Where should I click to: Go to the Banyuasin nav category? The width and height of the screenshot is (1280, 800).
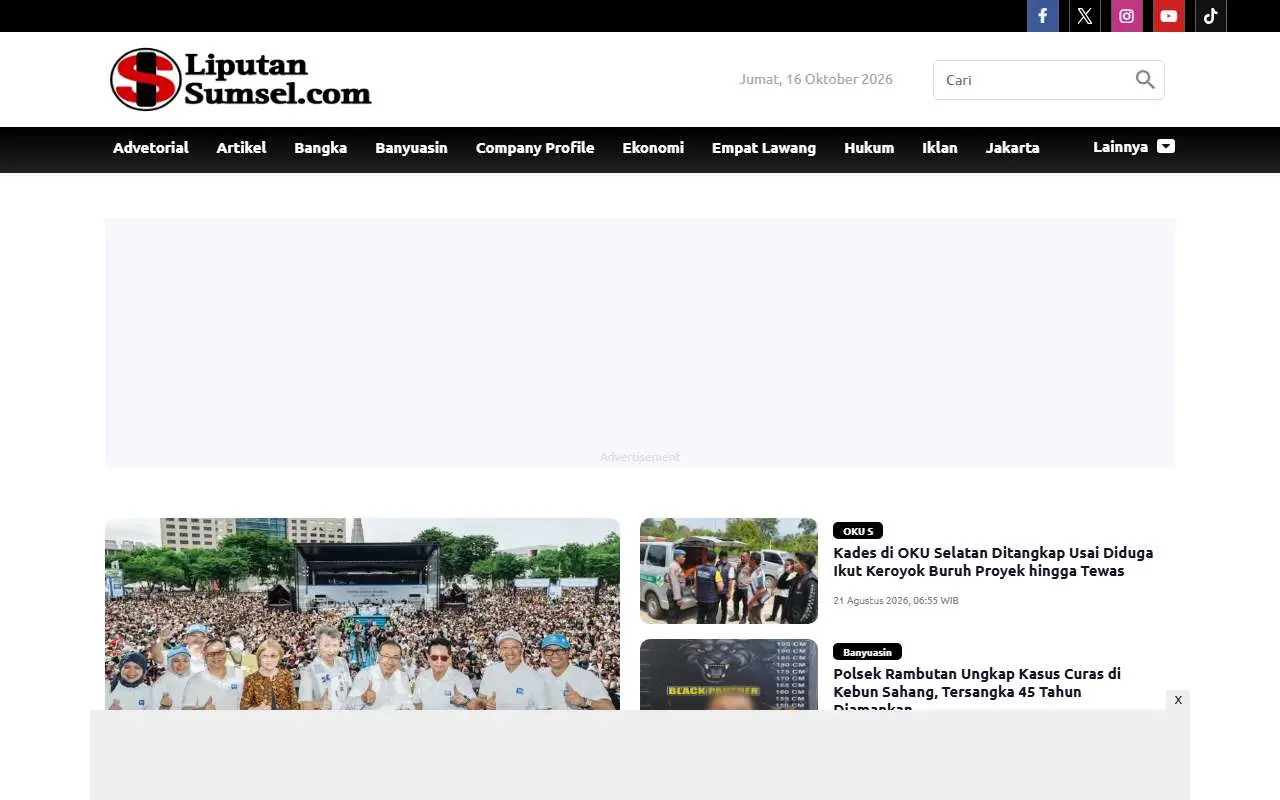(x=411, y=148)
